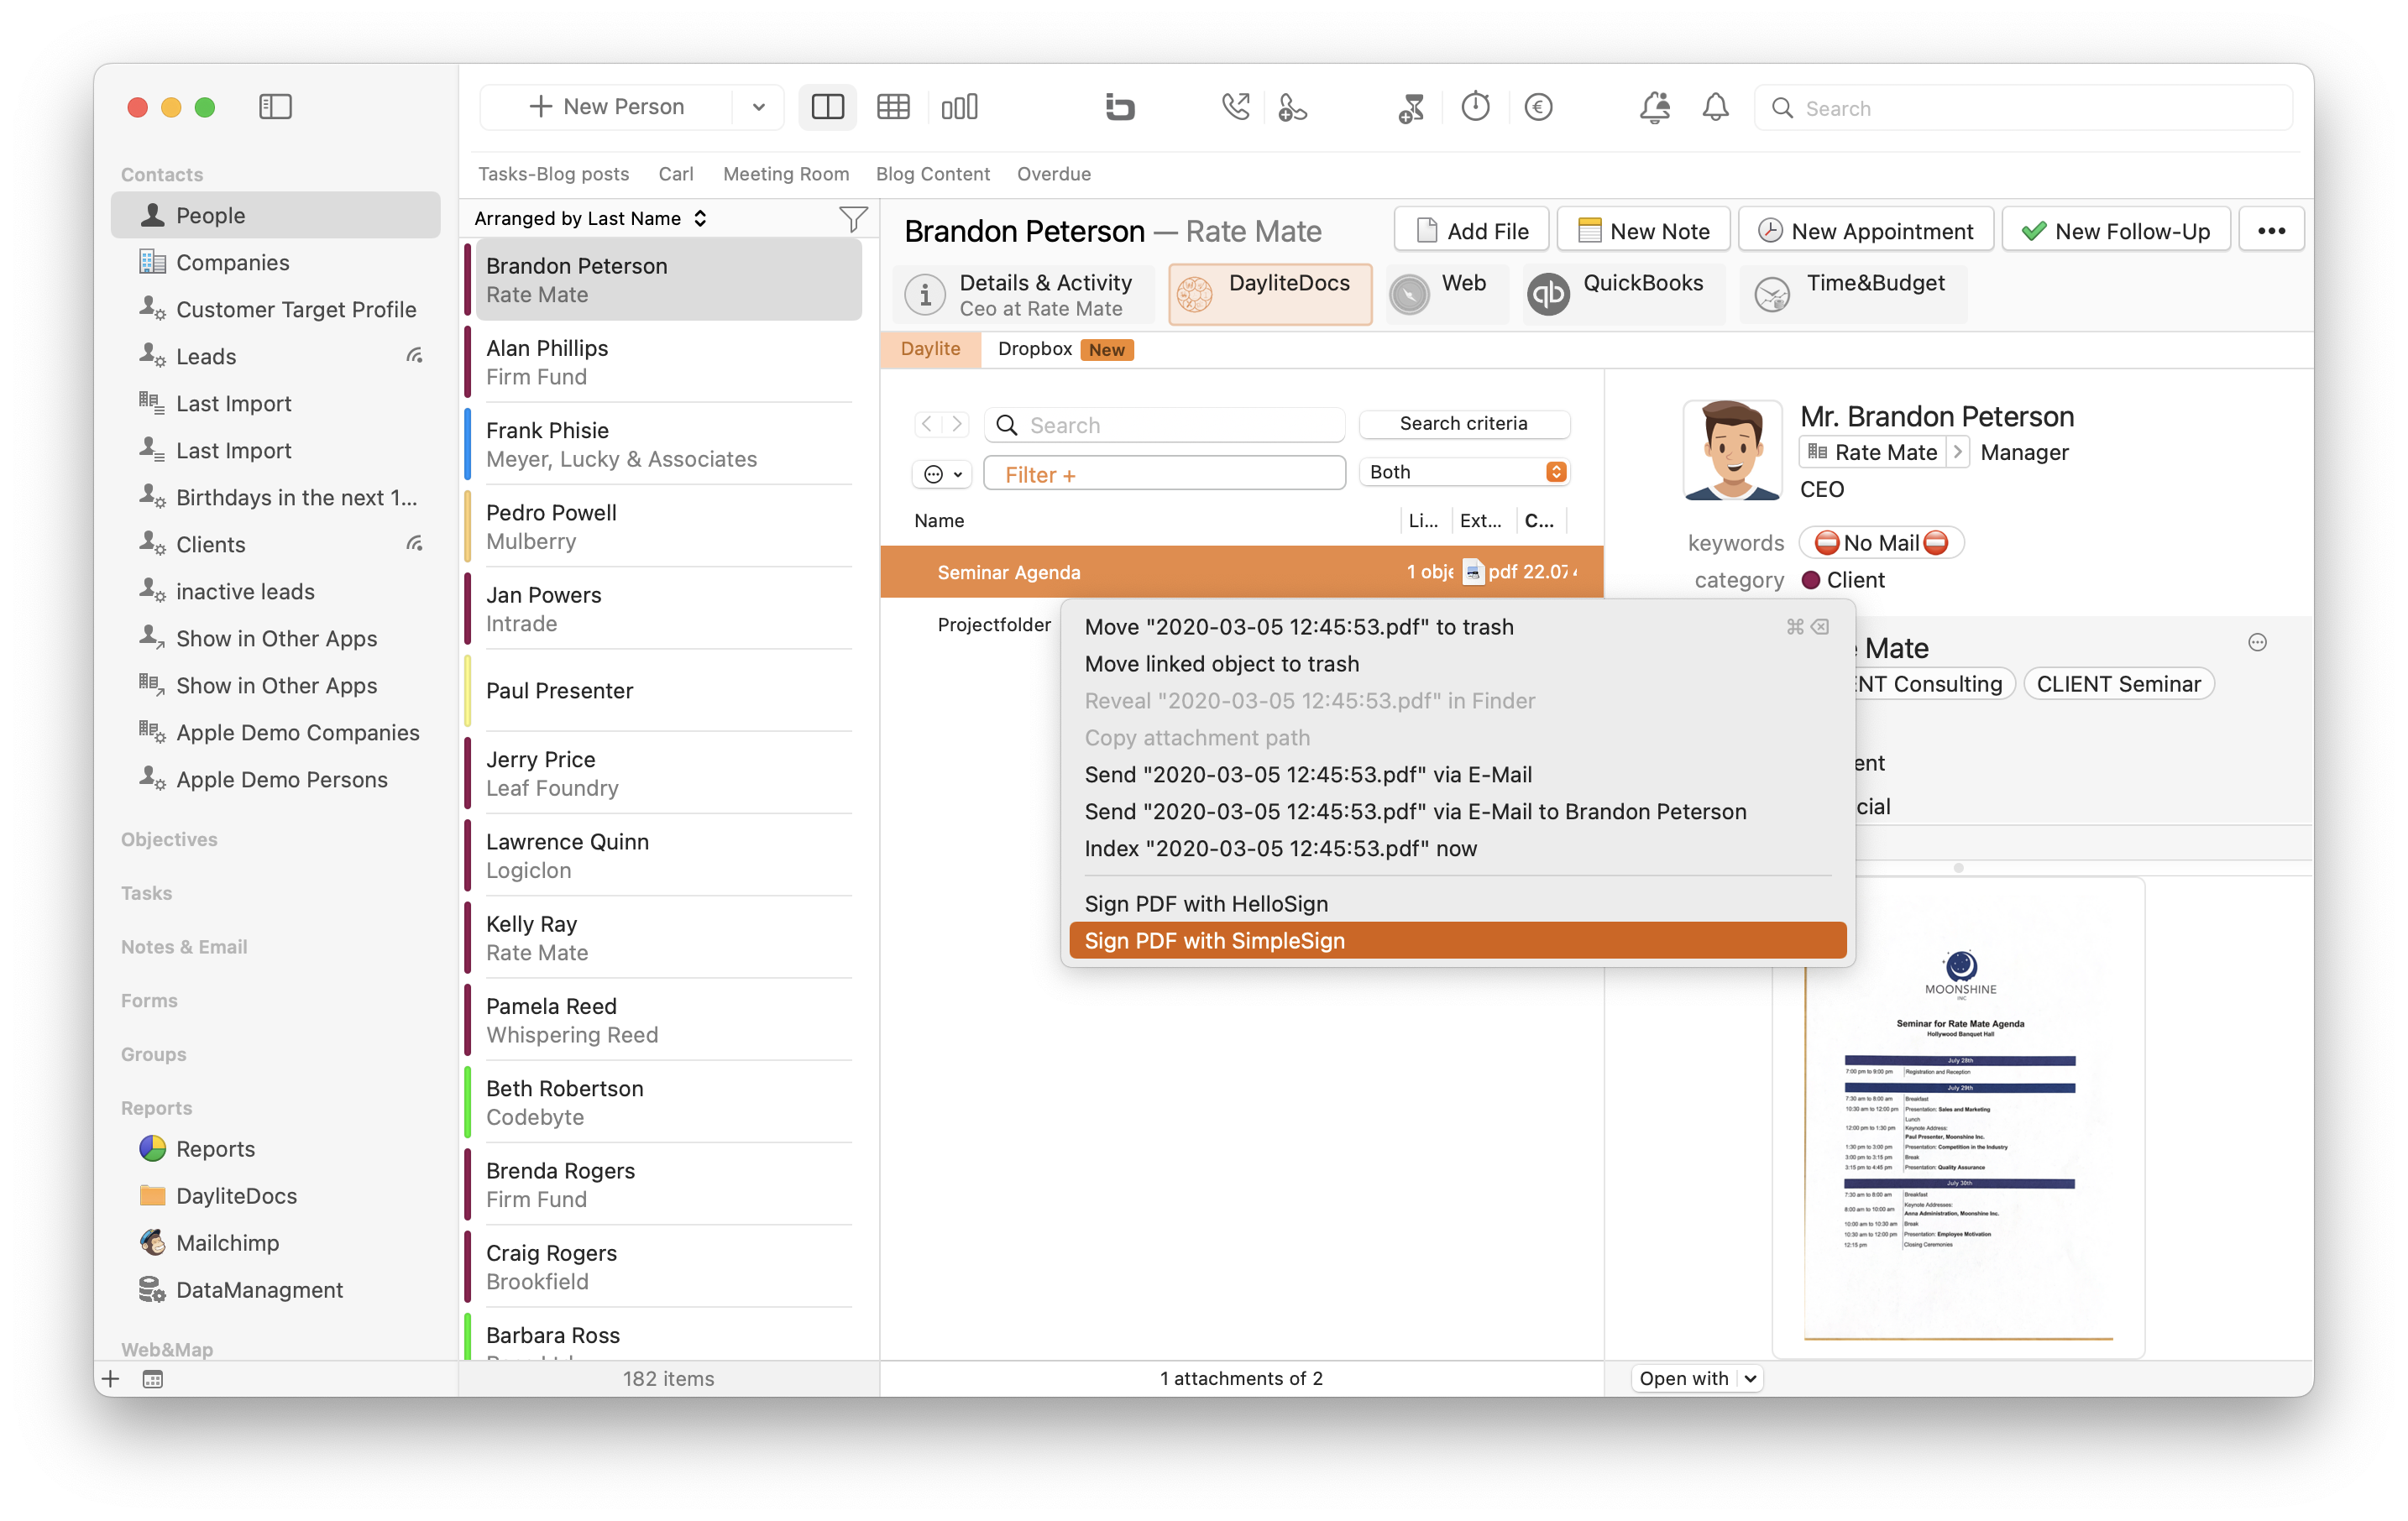Switch to board columns view
2408x1521 pixels.
coord(959,107)
